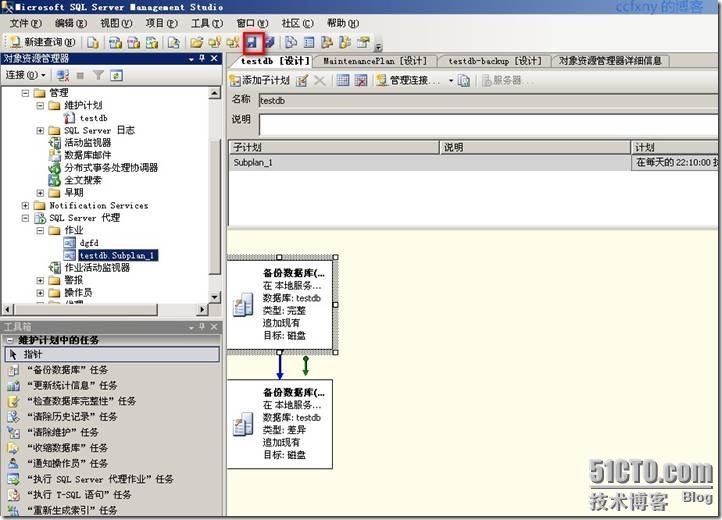Collapse the Maintenance Plans folder
This screenshot has height=520, width=722.
(40, 105)
